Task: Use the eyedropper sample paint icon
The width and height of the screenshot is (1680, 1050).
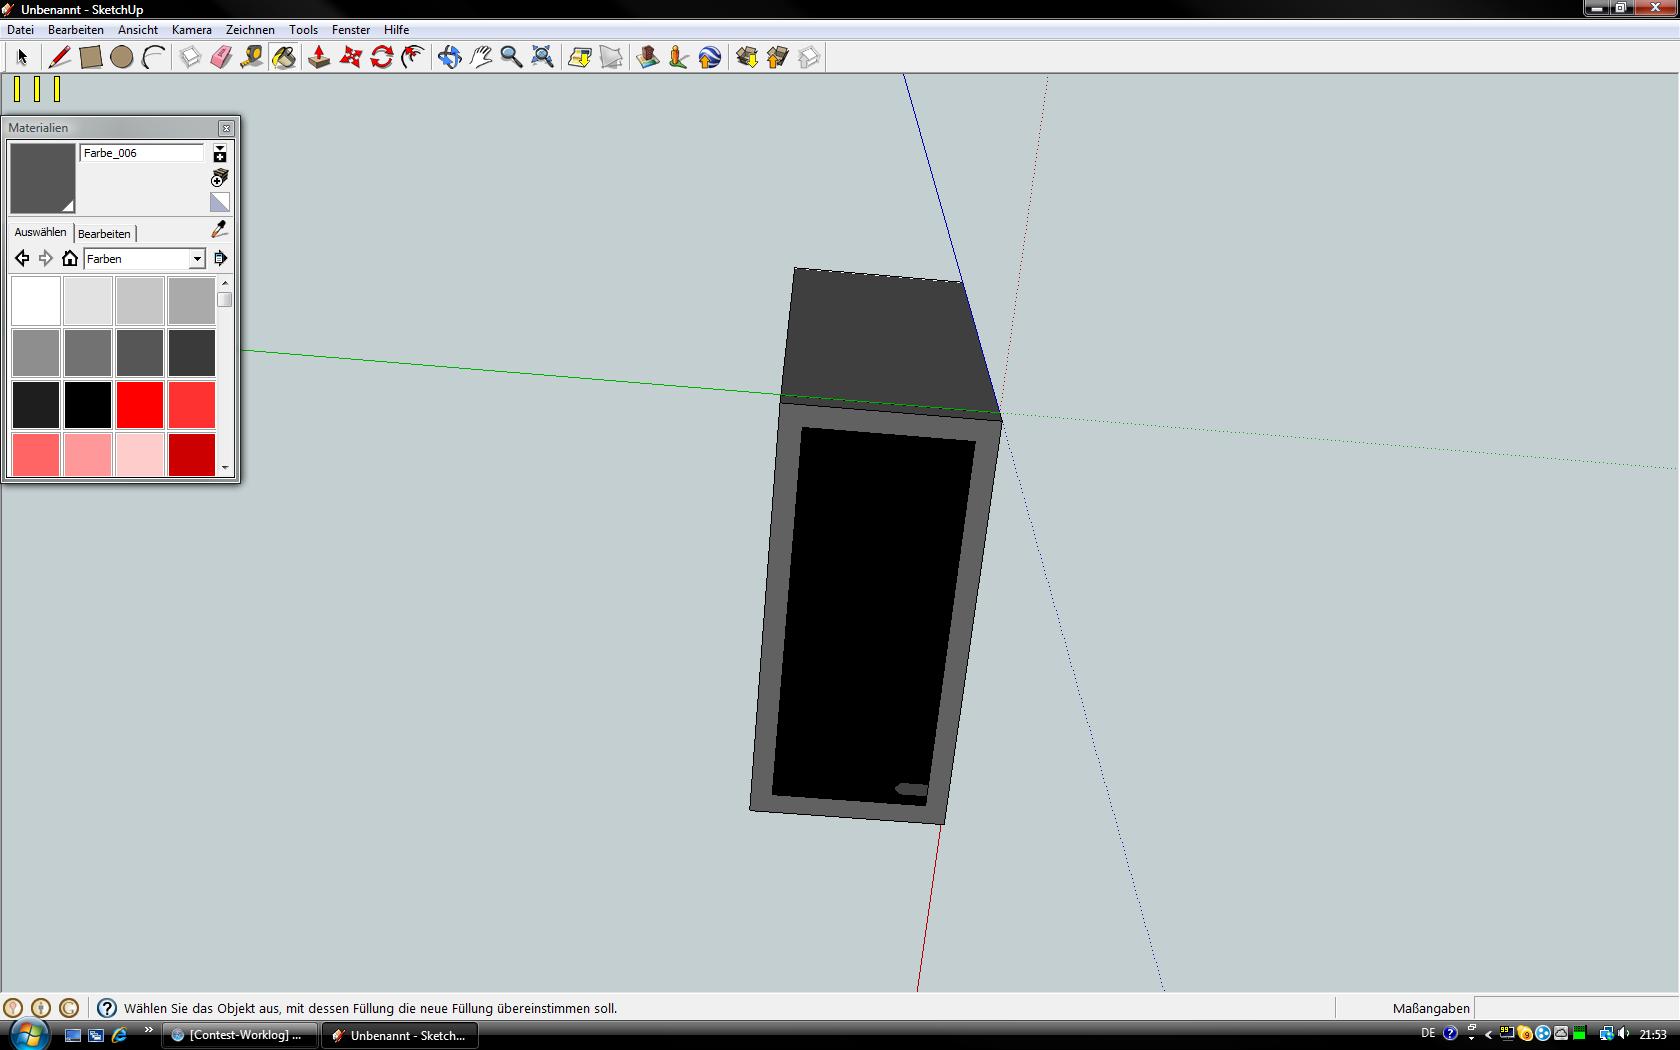Action: [219, 230]
